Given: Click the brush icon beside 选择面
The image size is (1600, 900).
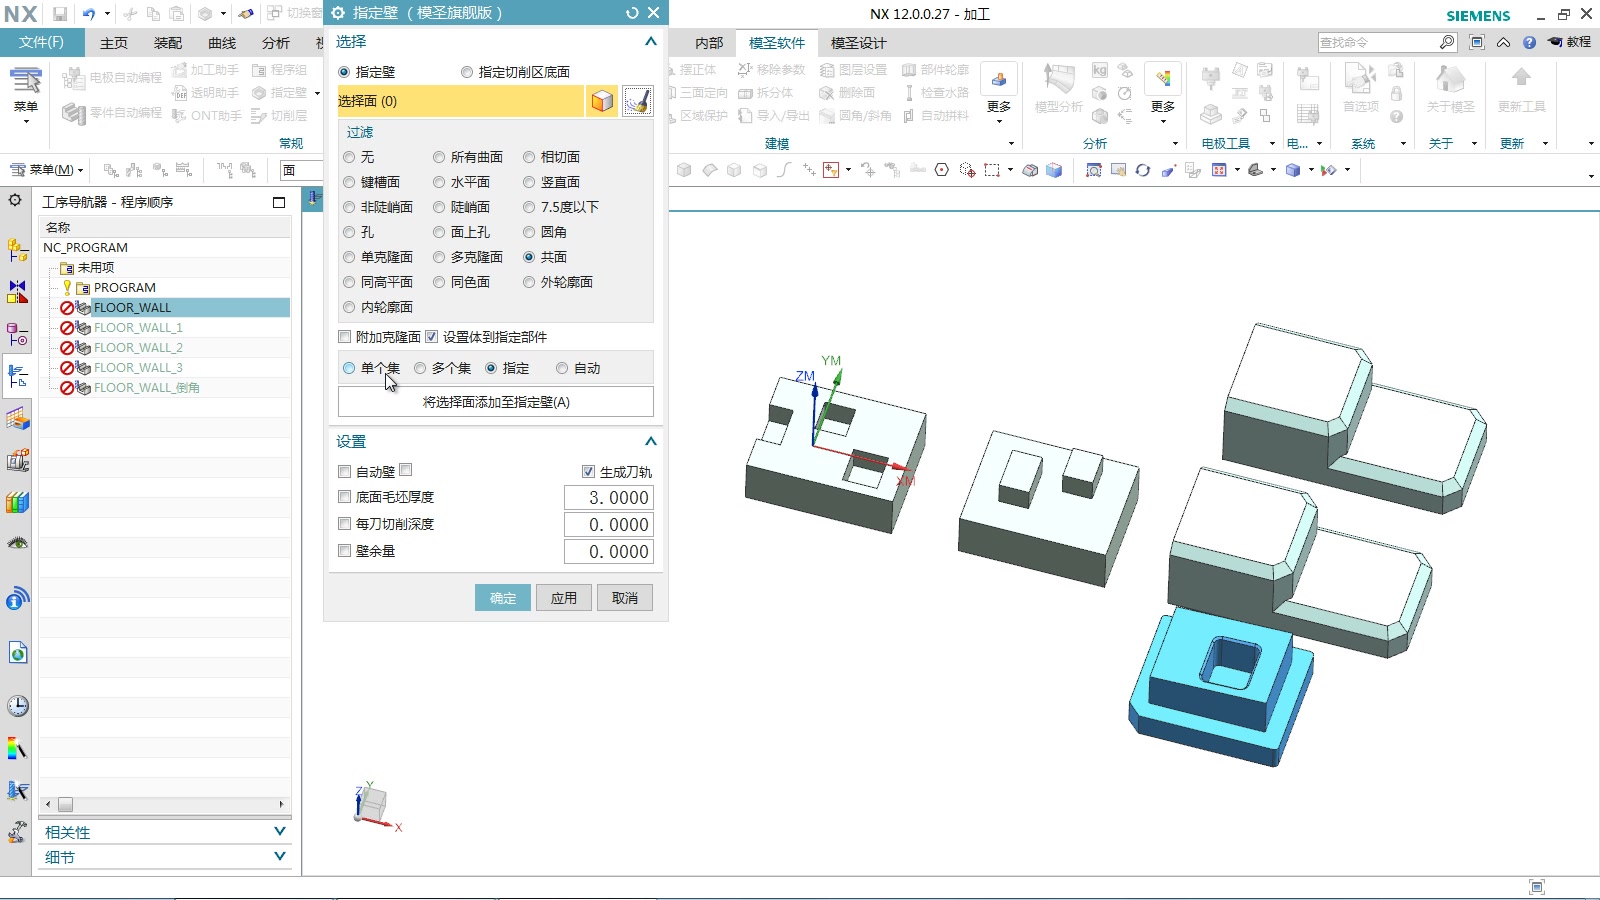Looking at the screenshot, I should 637,101.
